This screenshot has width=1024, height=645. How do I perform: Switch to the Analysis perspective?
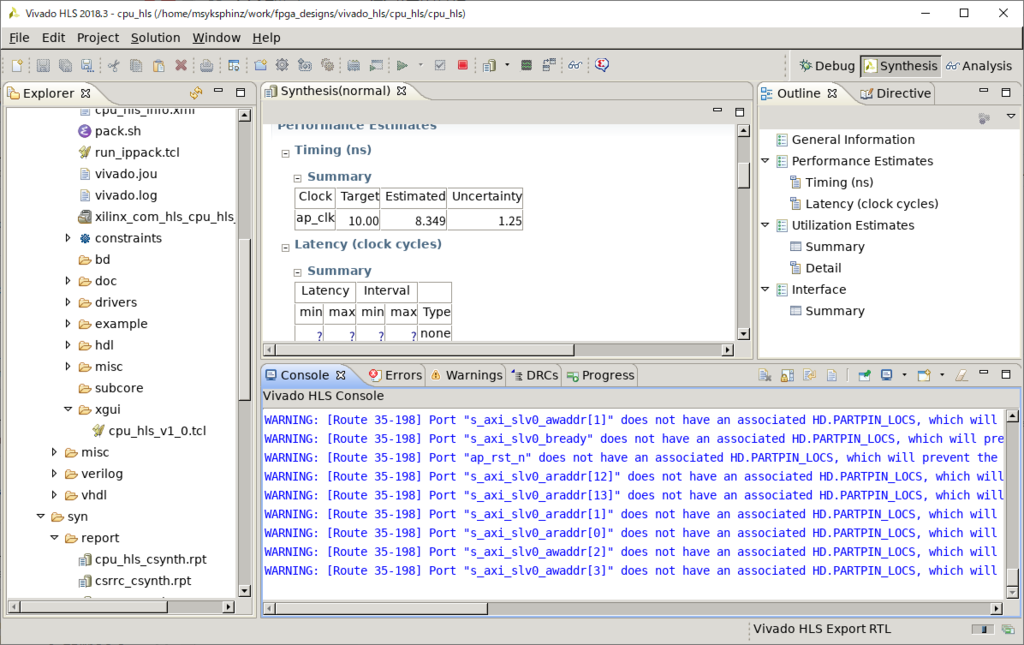(x=978, y=66)
